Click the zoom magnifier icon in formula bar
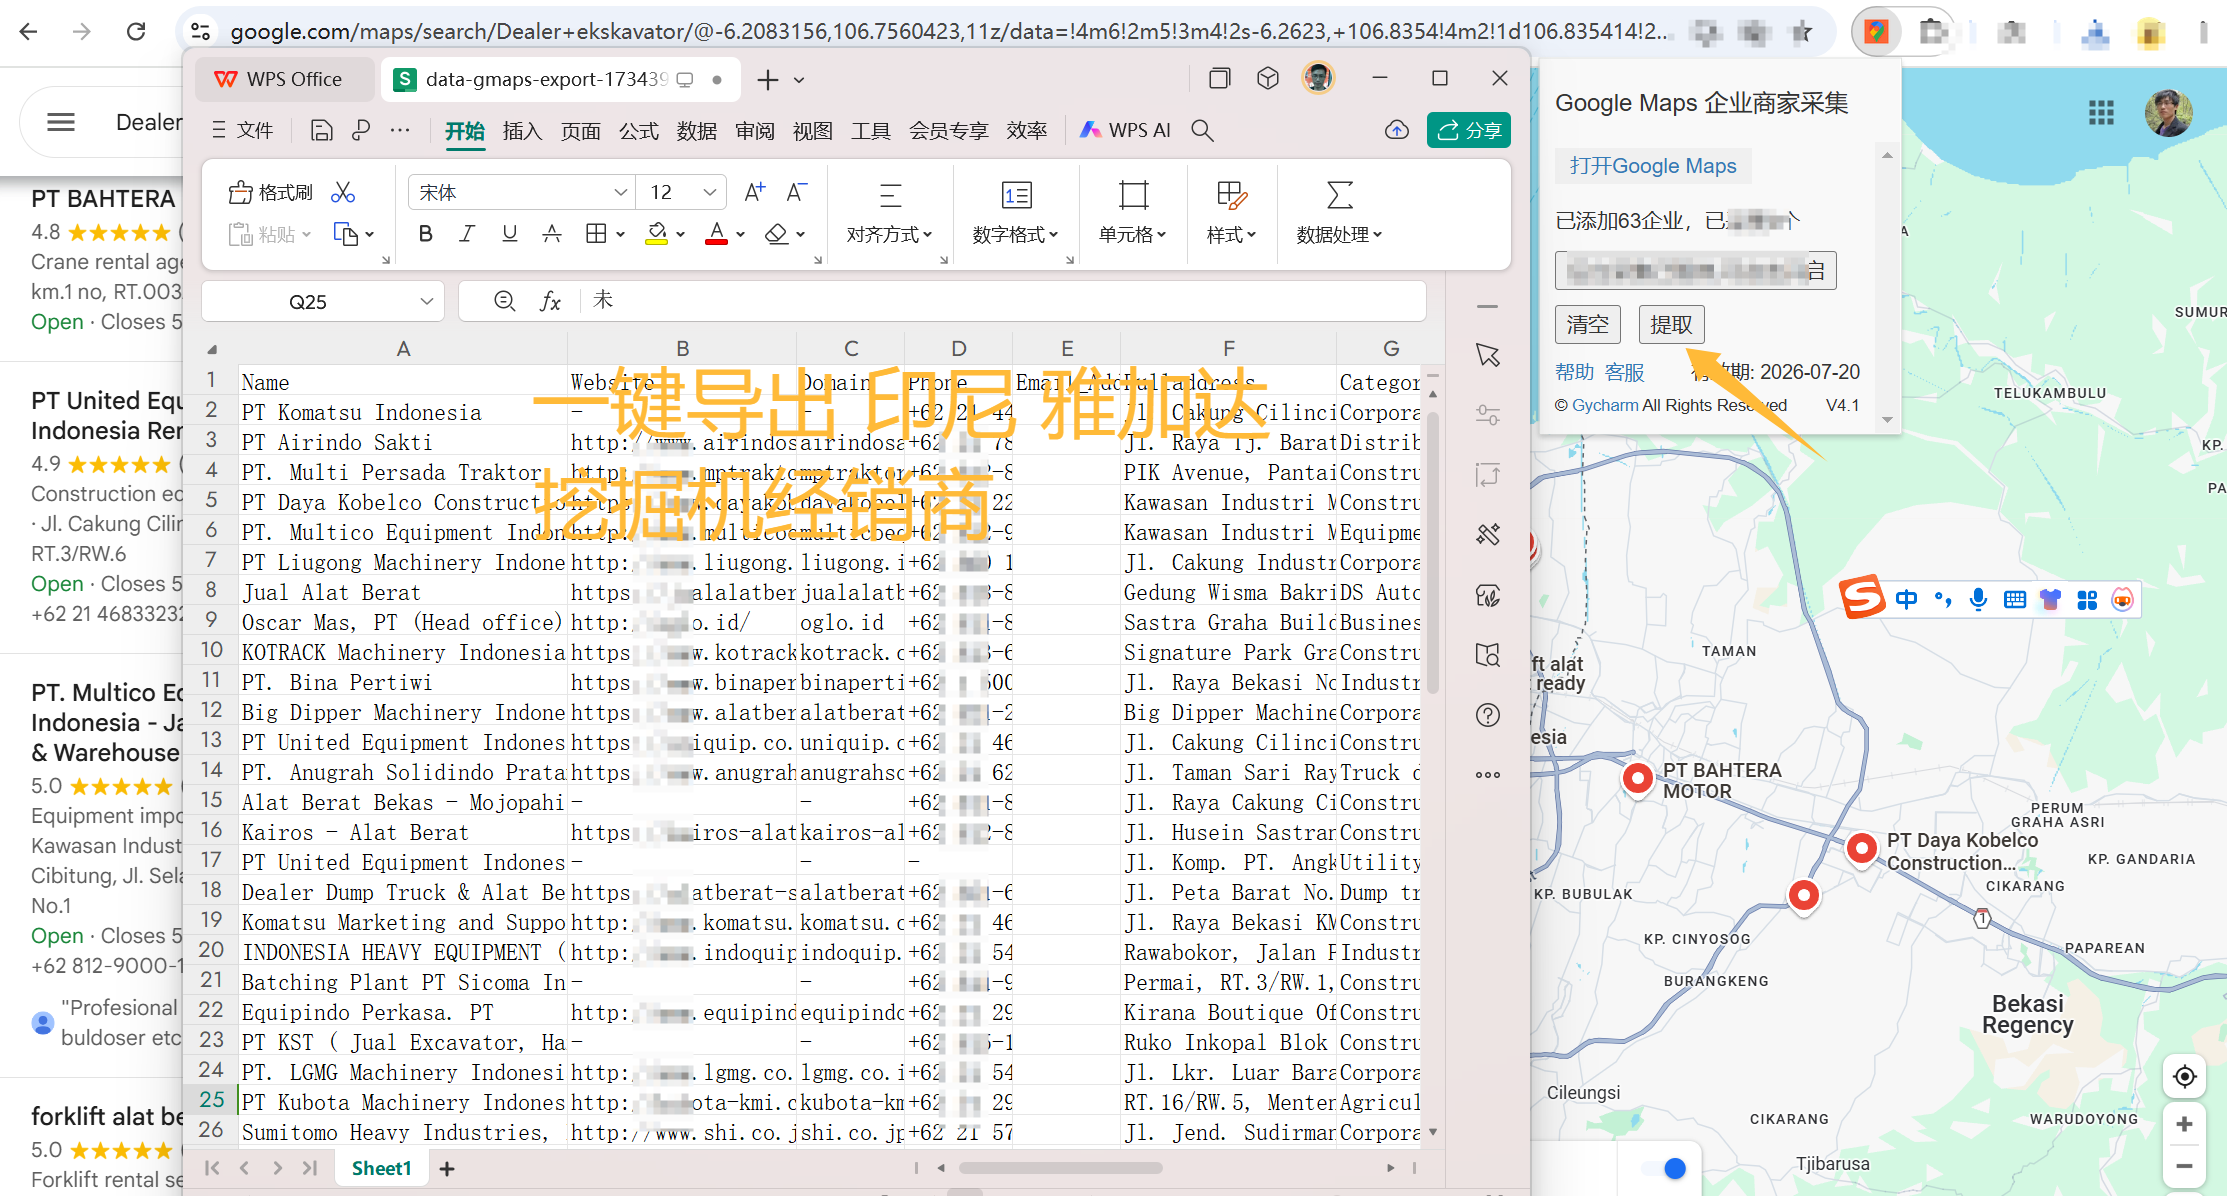2227x1196 pixels. coord(505,301)
